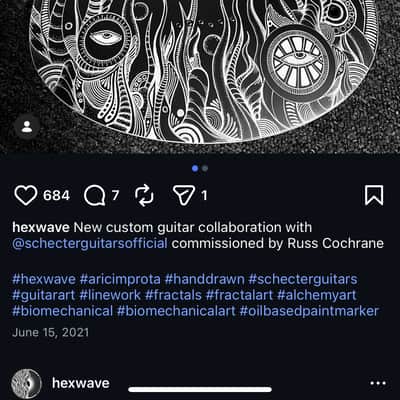Viewport: 400px width, 400px height.
Task: Go to the second carousel image dot
Action: [x=205, y=169]
